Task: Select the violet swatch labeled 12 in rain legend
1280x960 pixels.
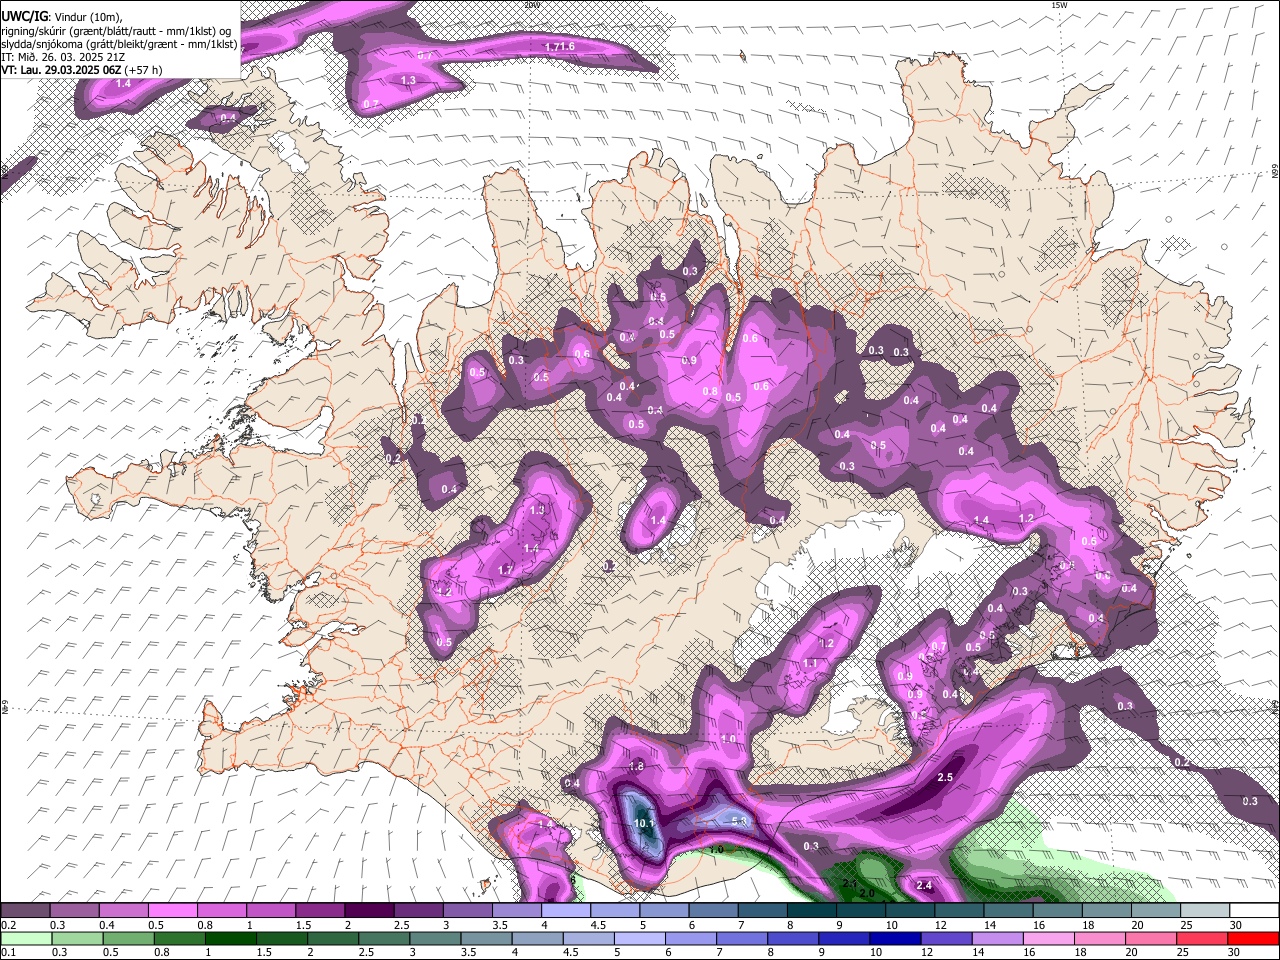Action: (x=945, y=938)
